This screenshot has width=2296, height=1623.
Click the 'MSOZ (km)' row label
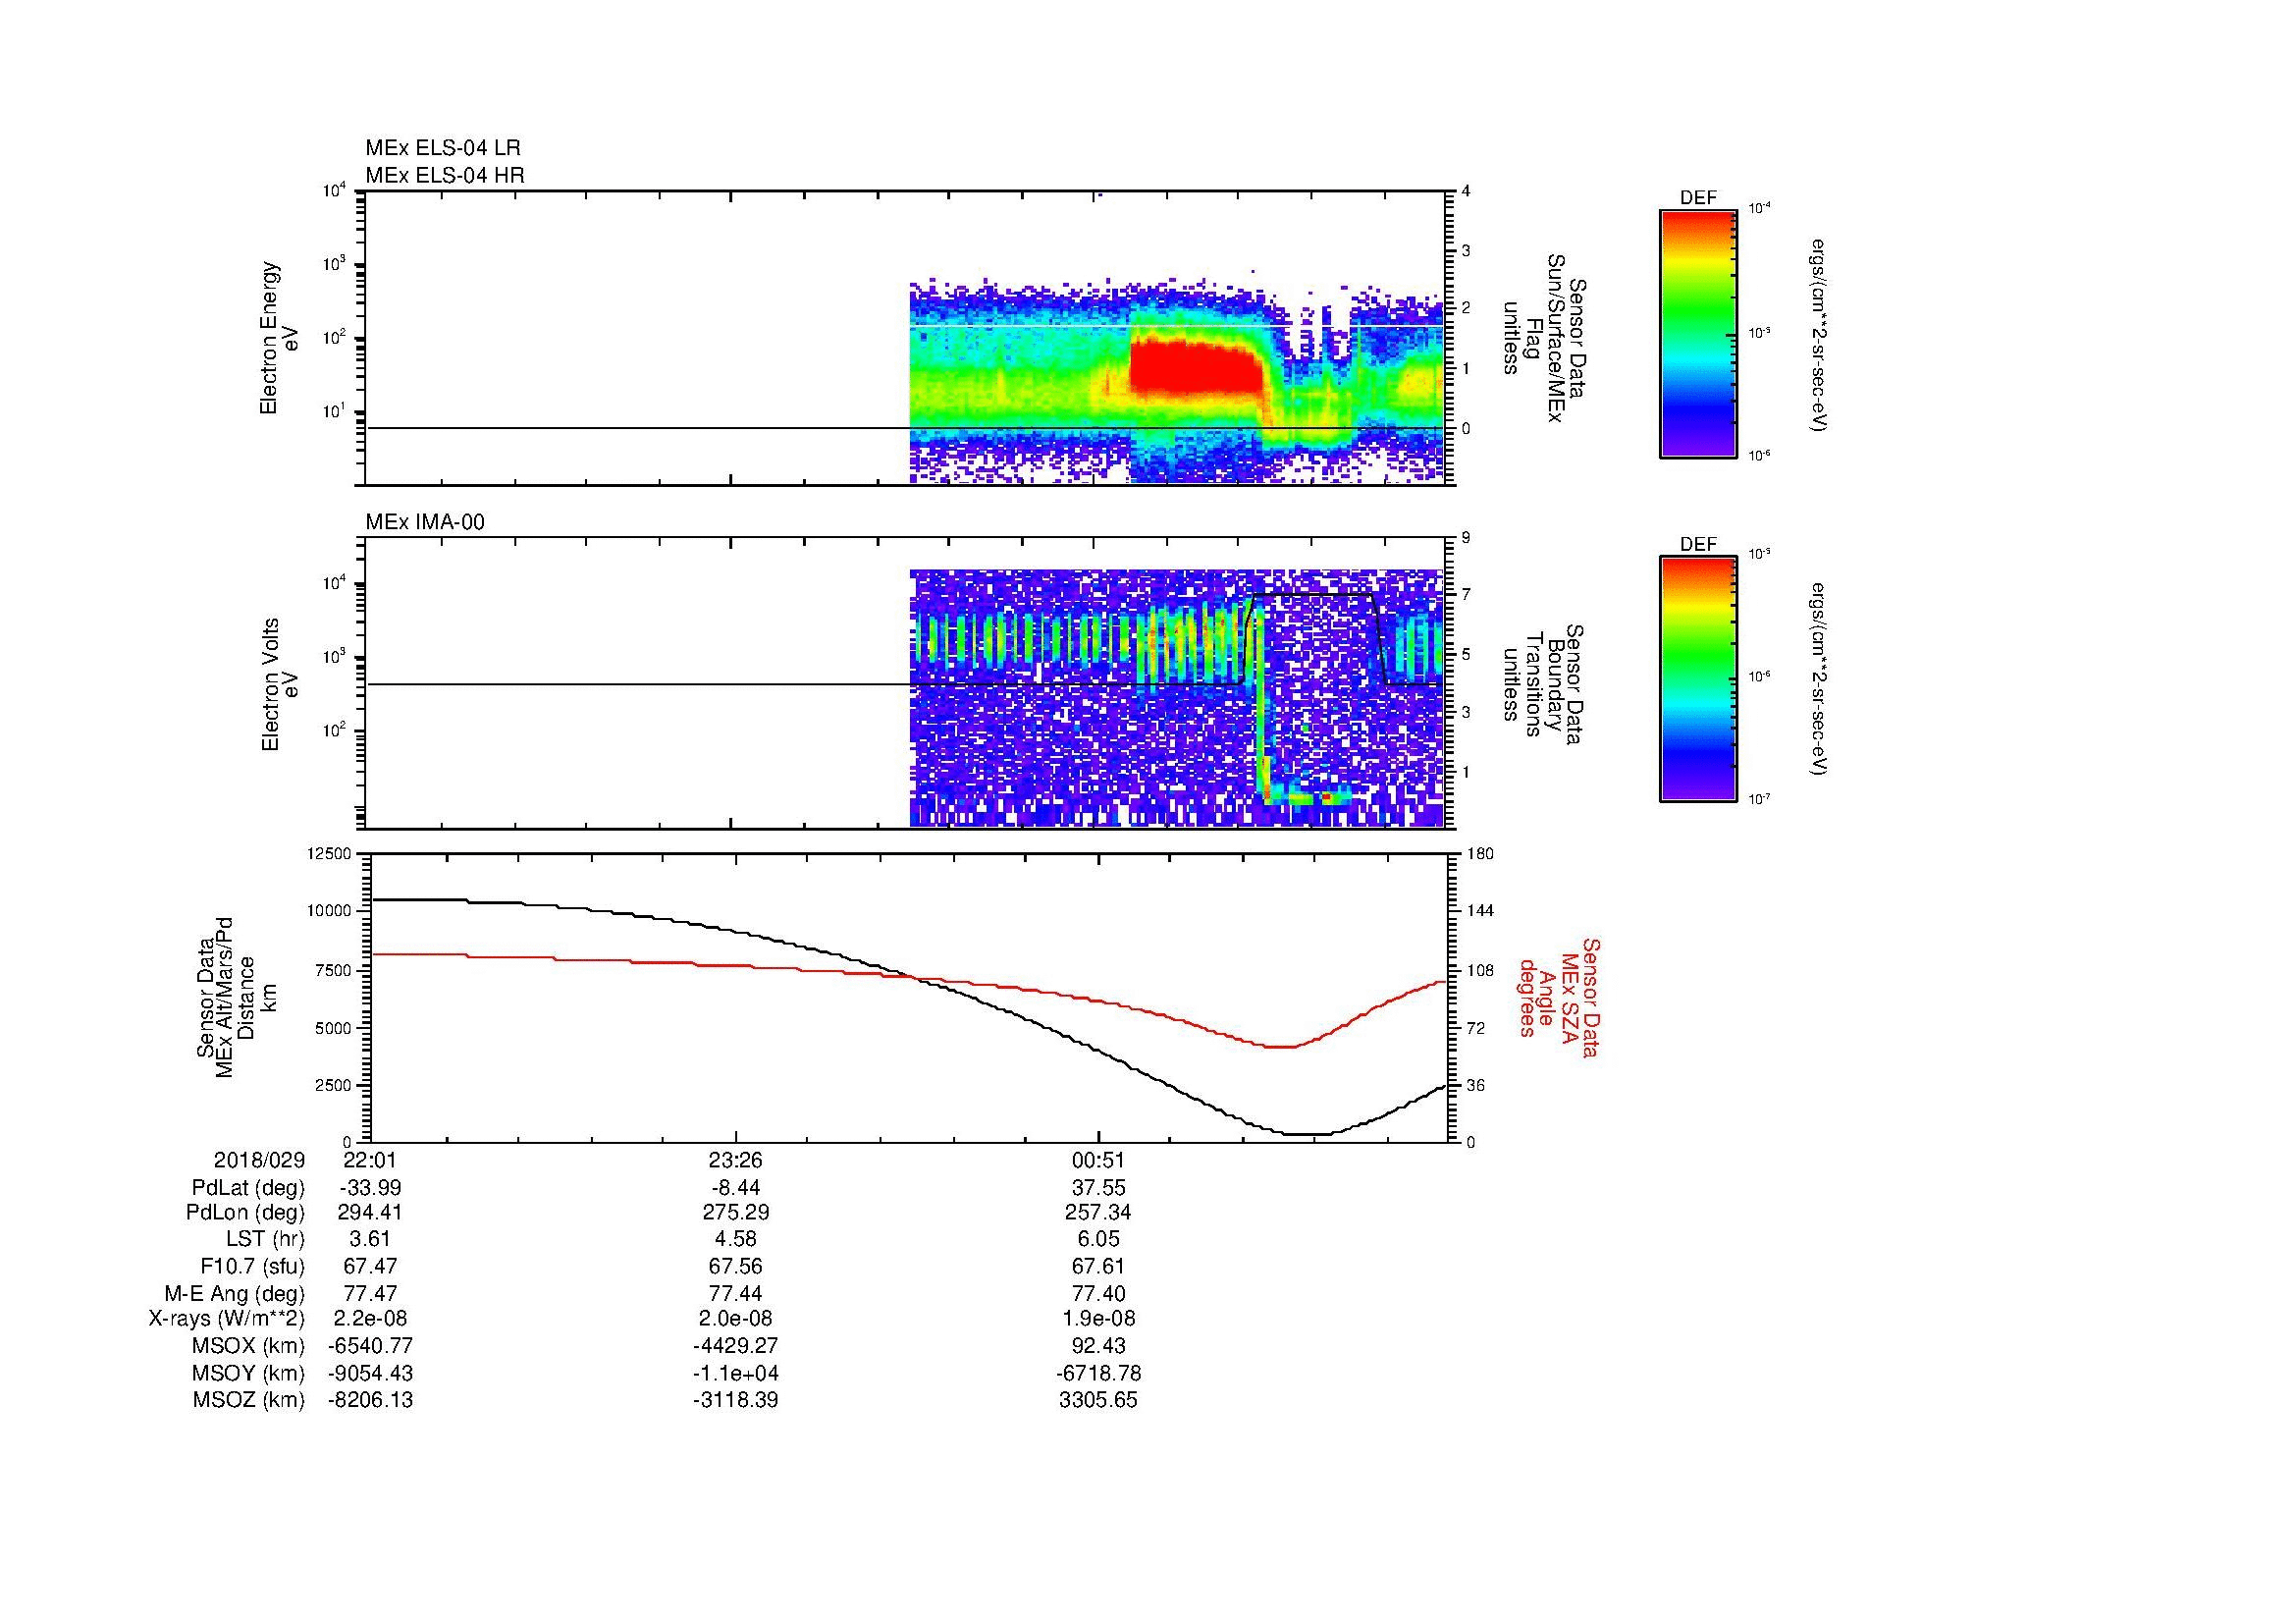click(x=248, y=1400)
